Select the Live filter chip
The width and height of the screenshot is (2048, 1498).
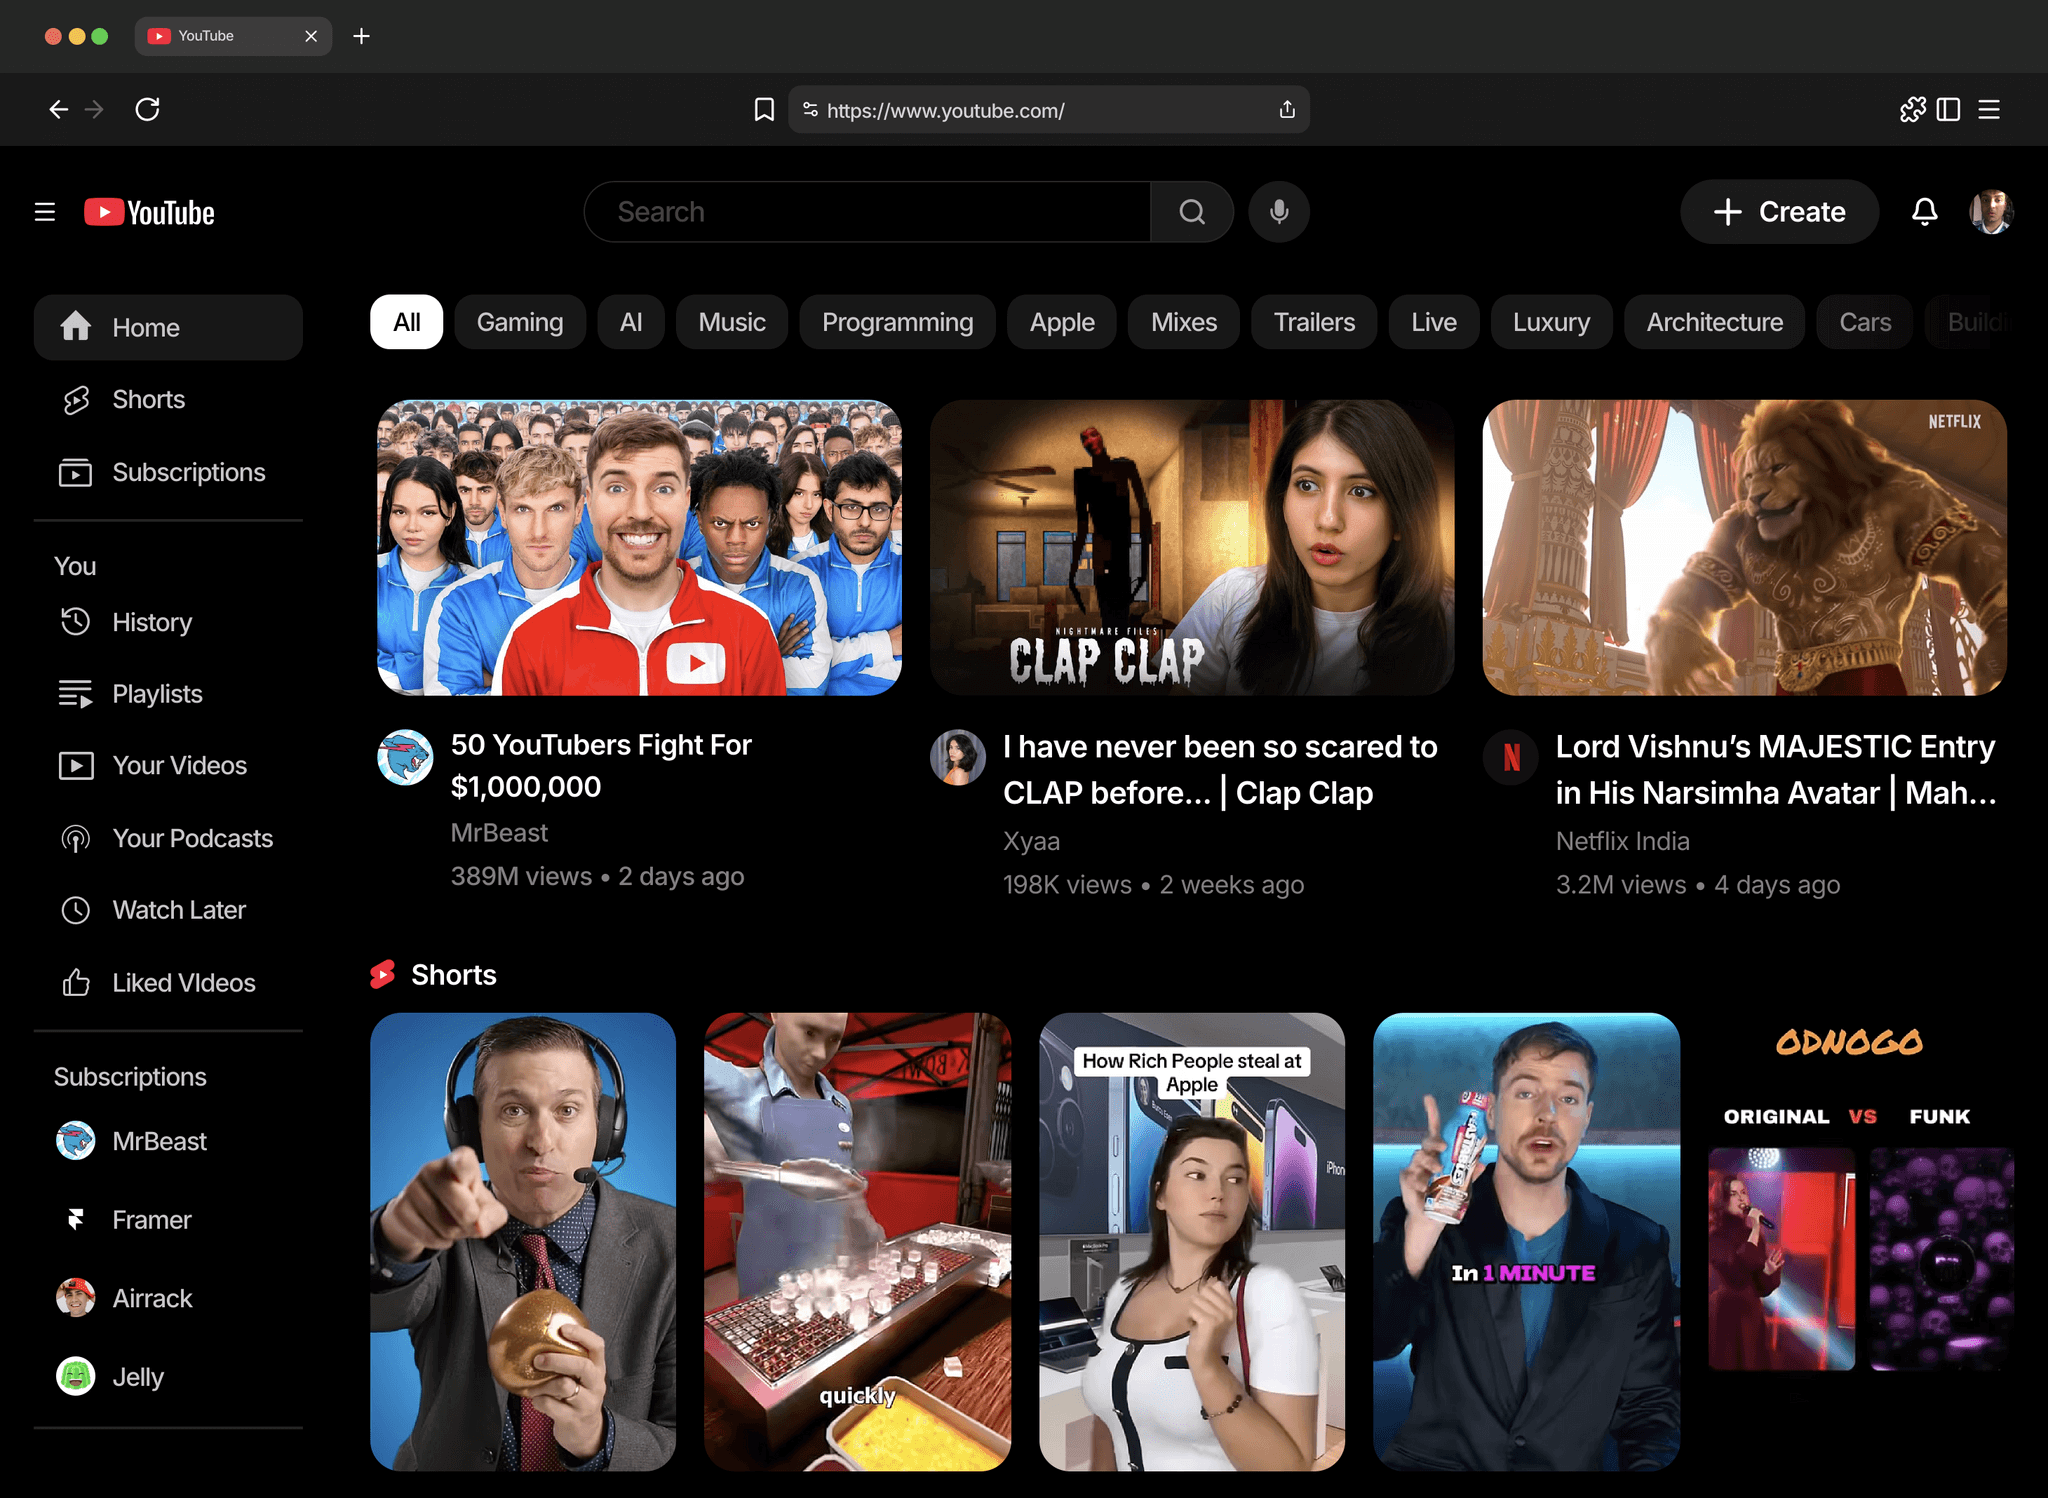[1434, 322]
